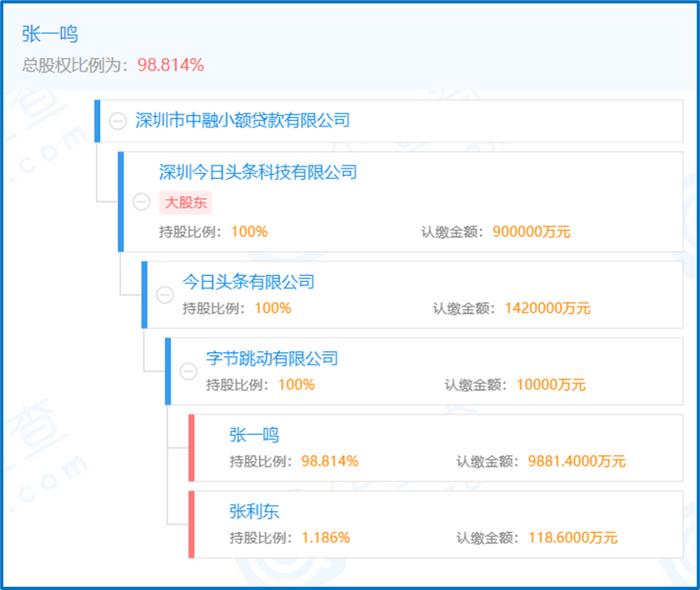Click the 大股东 tag
This screenshot has height=590, width=700.
point(186,203)
